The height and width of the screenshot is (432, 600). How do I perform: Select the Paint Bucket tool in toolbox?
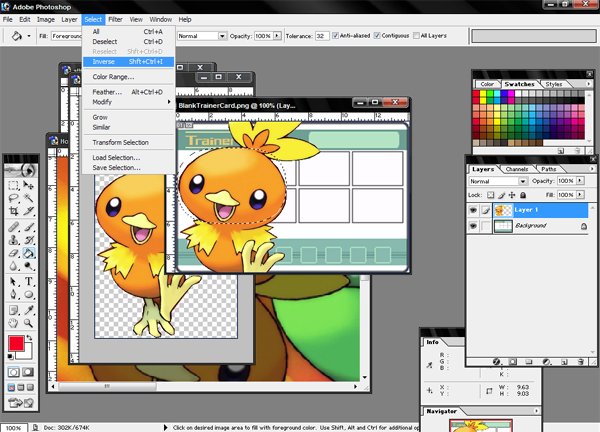tap(28, 253)
